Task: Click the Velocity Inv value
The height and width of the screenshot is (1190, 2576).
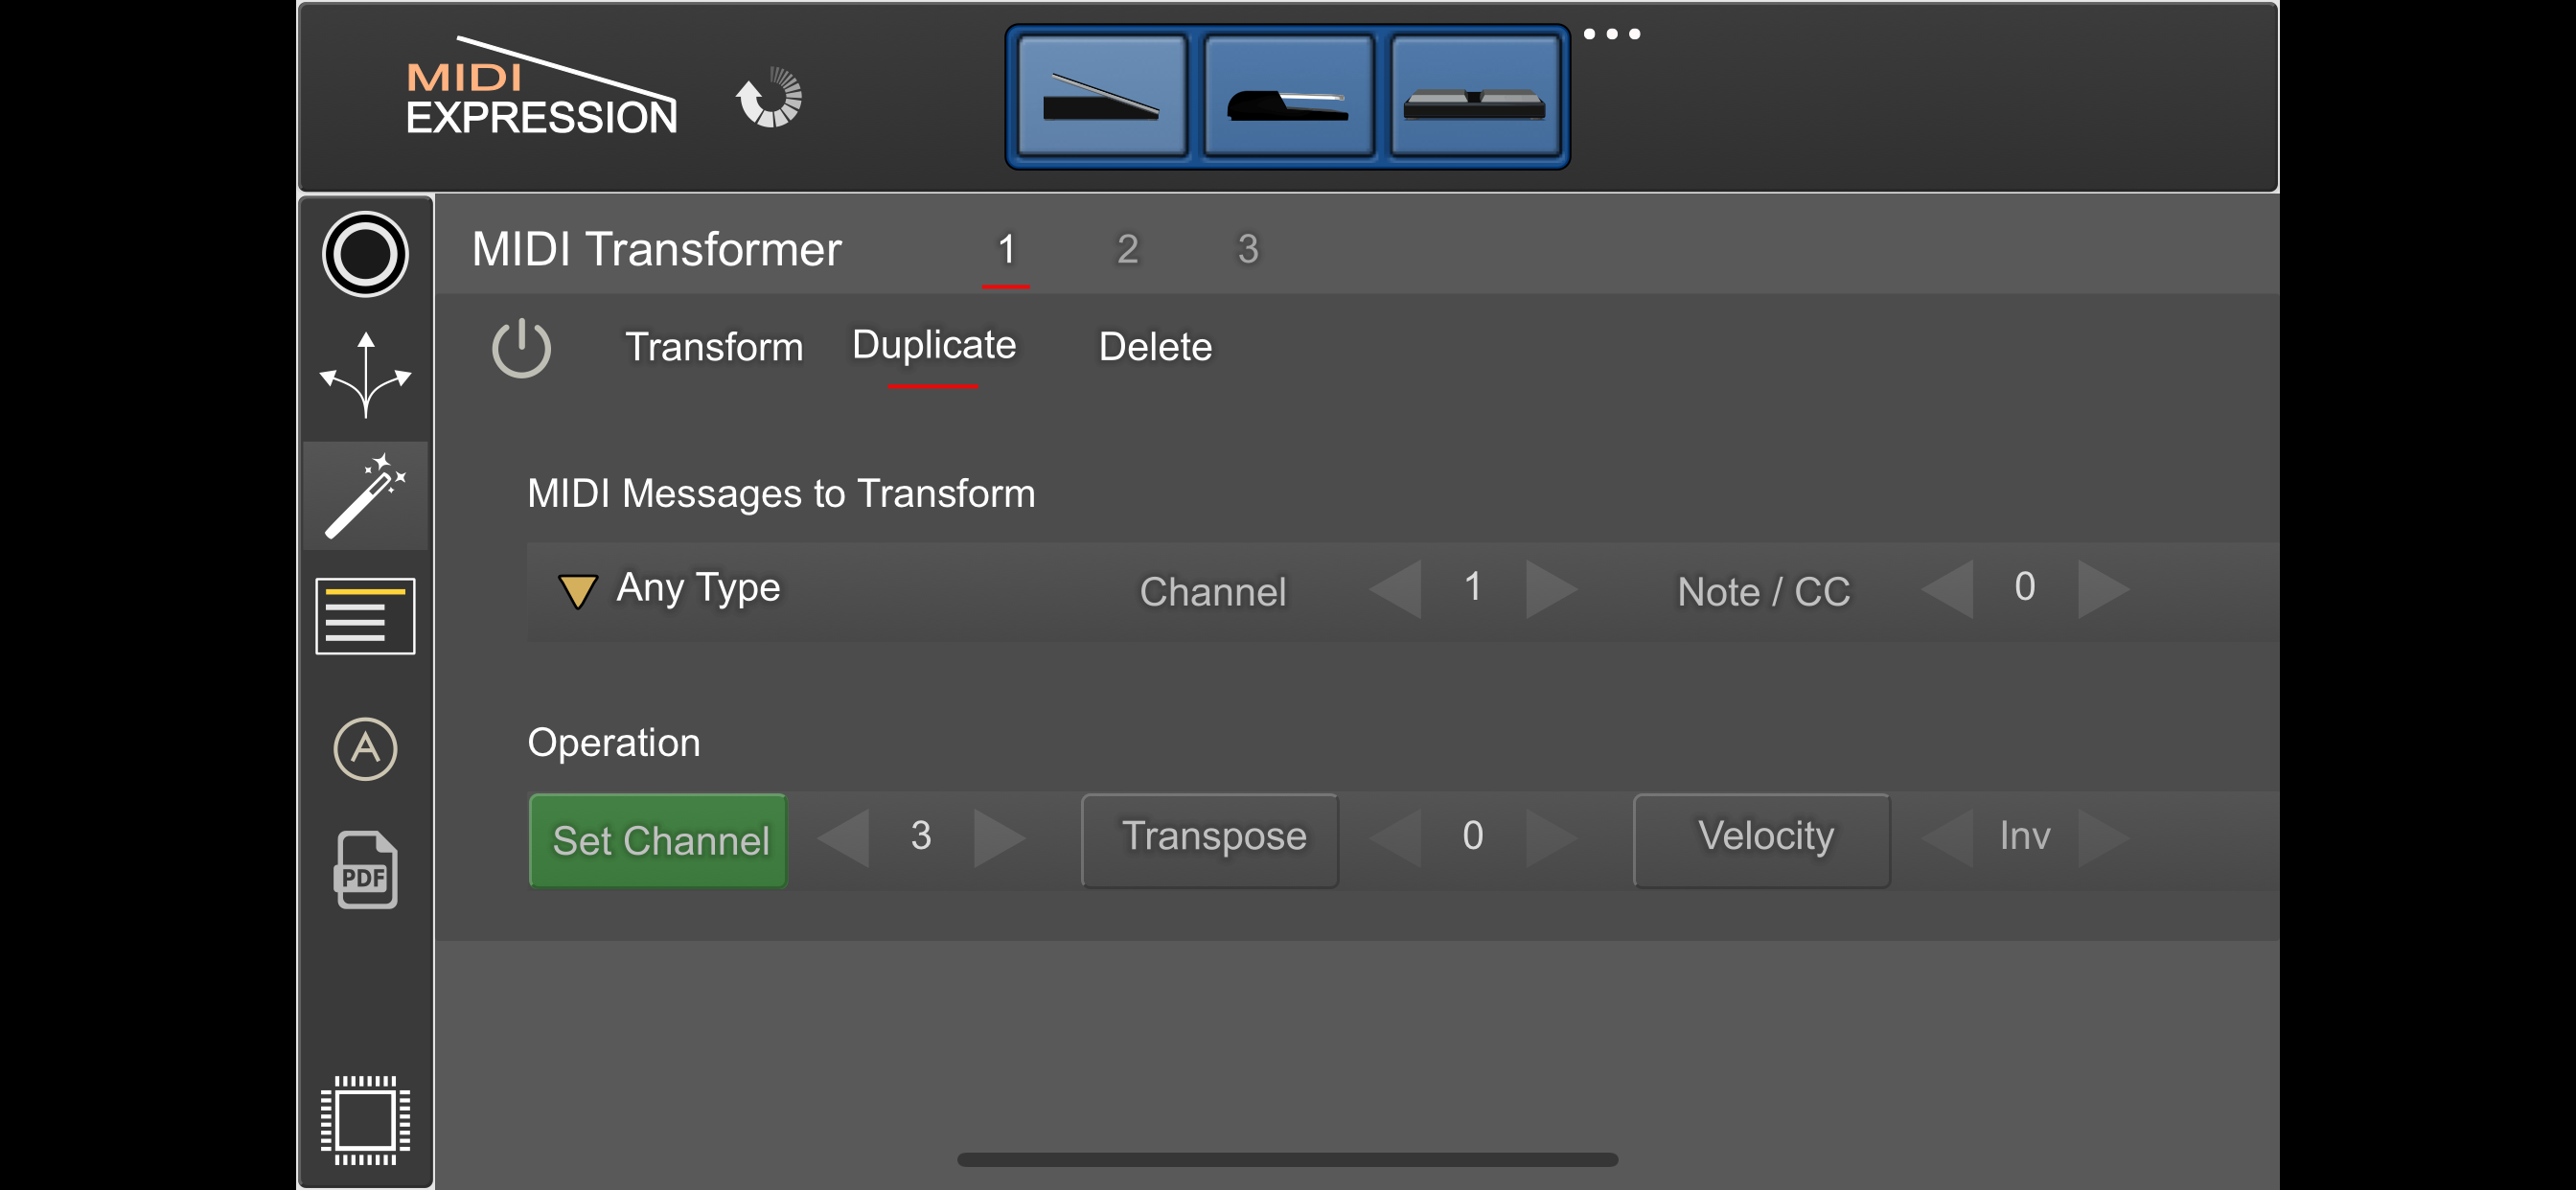Action: coord(2025,836)
